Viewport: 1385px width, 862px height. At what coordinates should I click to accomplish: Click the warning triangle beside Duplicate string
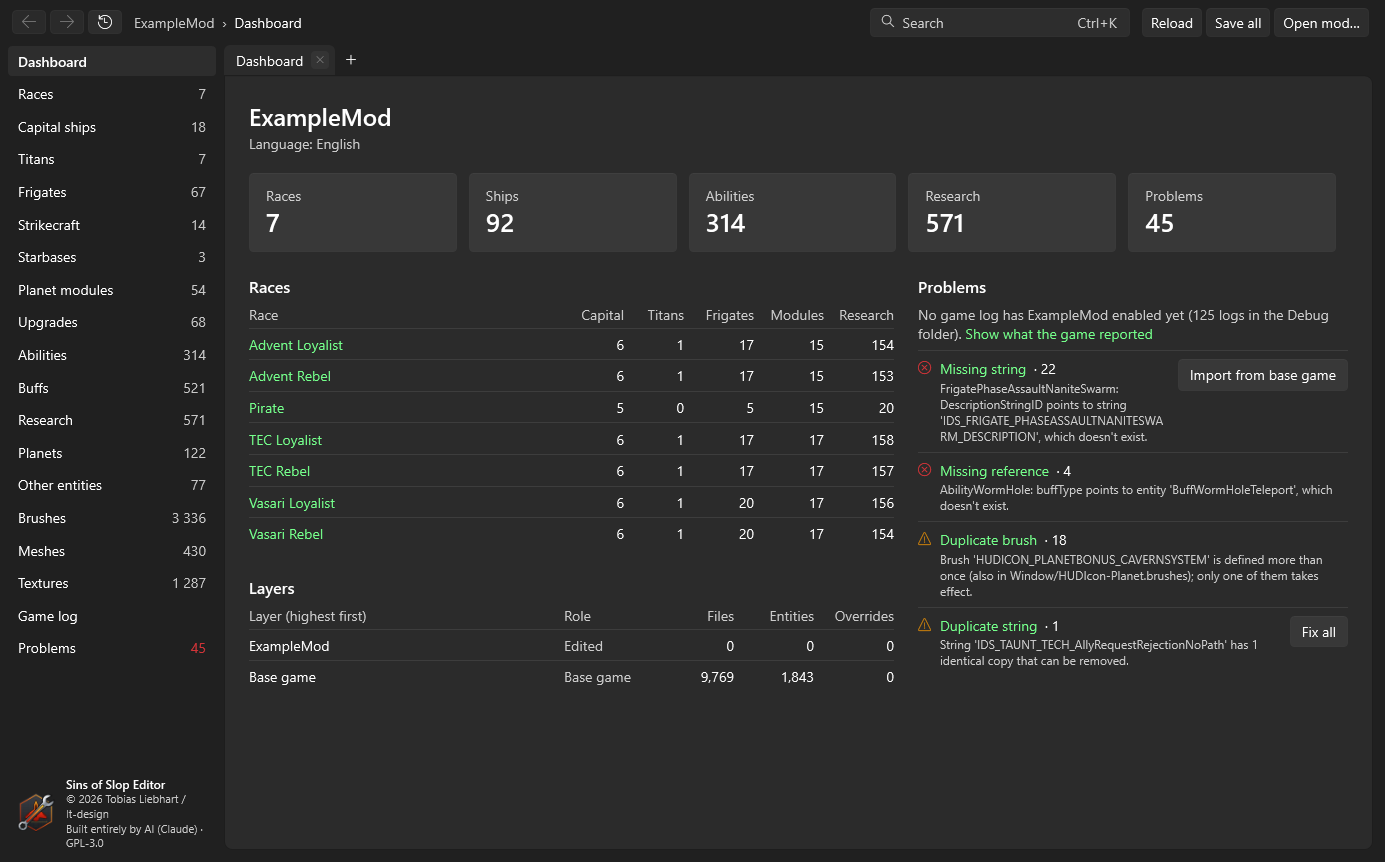tap(924, 626)
